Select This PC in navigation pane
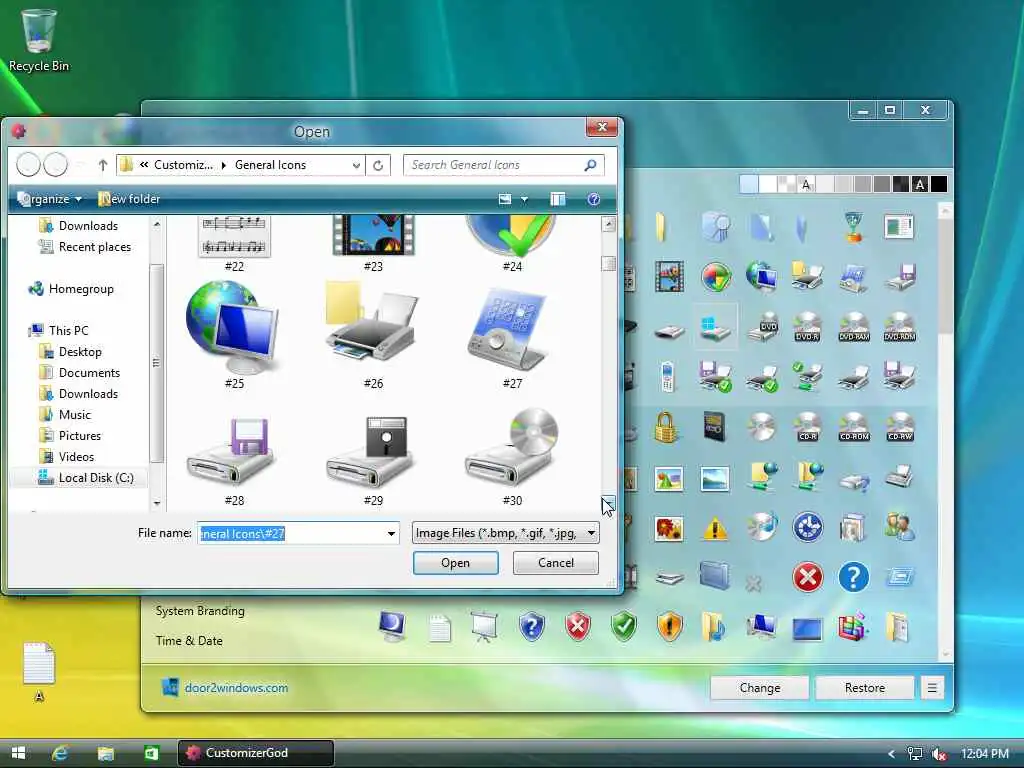The image size is (1024, 768). pos(59,330)
